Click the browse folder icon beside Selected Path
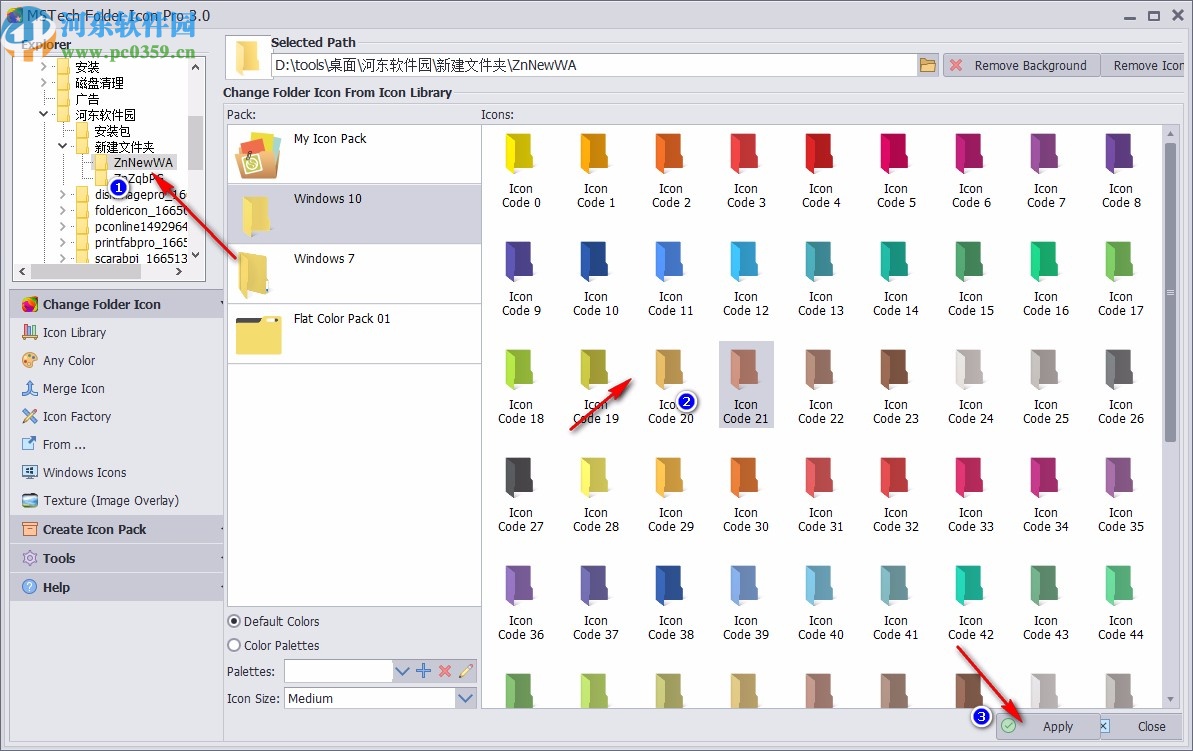 coord(927,63)
